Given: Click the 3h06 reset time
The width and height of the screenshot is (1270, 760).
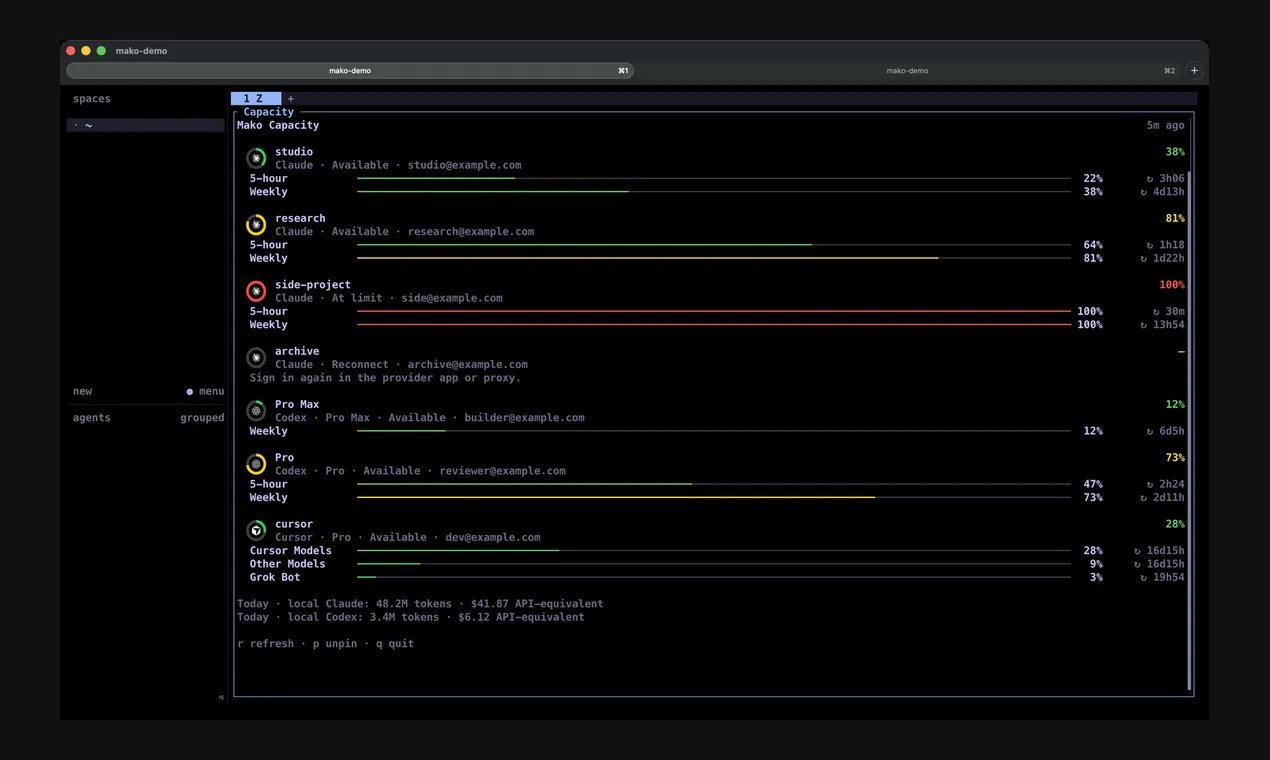Looking at the screenshot, I should coord(1172,178).
